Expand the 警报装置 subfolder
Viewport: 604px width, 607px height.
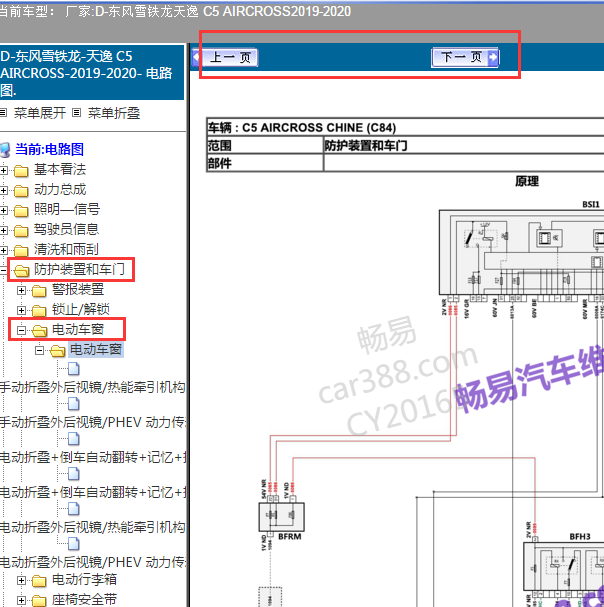[22, 290]
